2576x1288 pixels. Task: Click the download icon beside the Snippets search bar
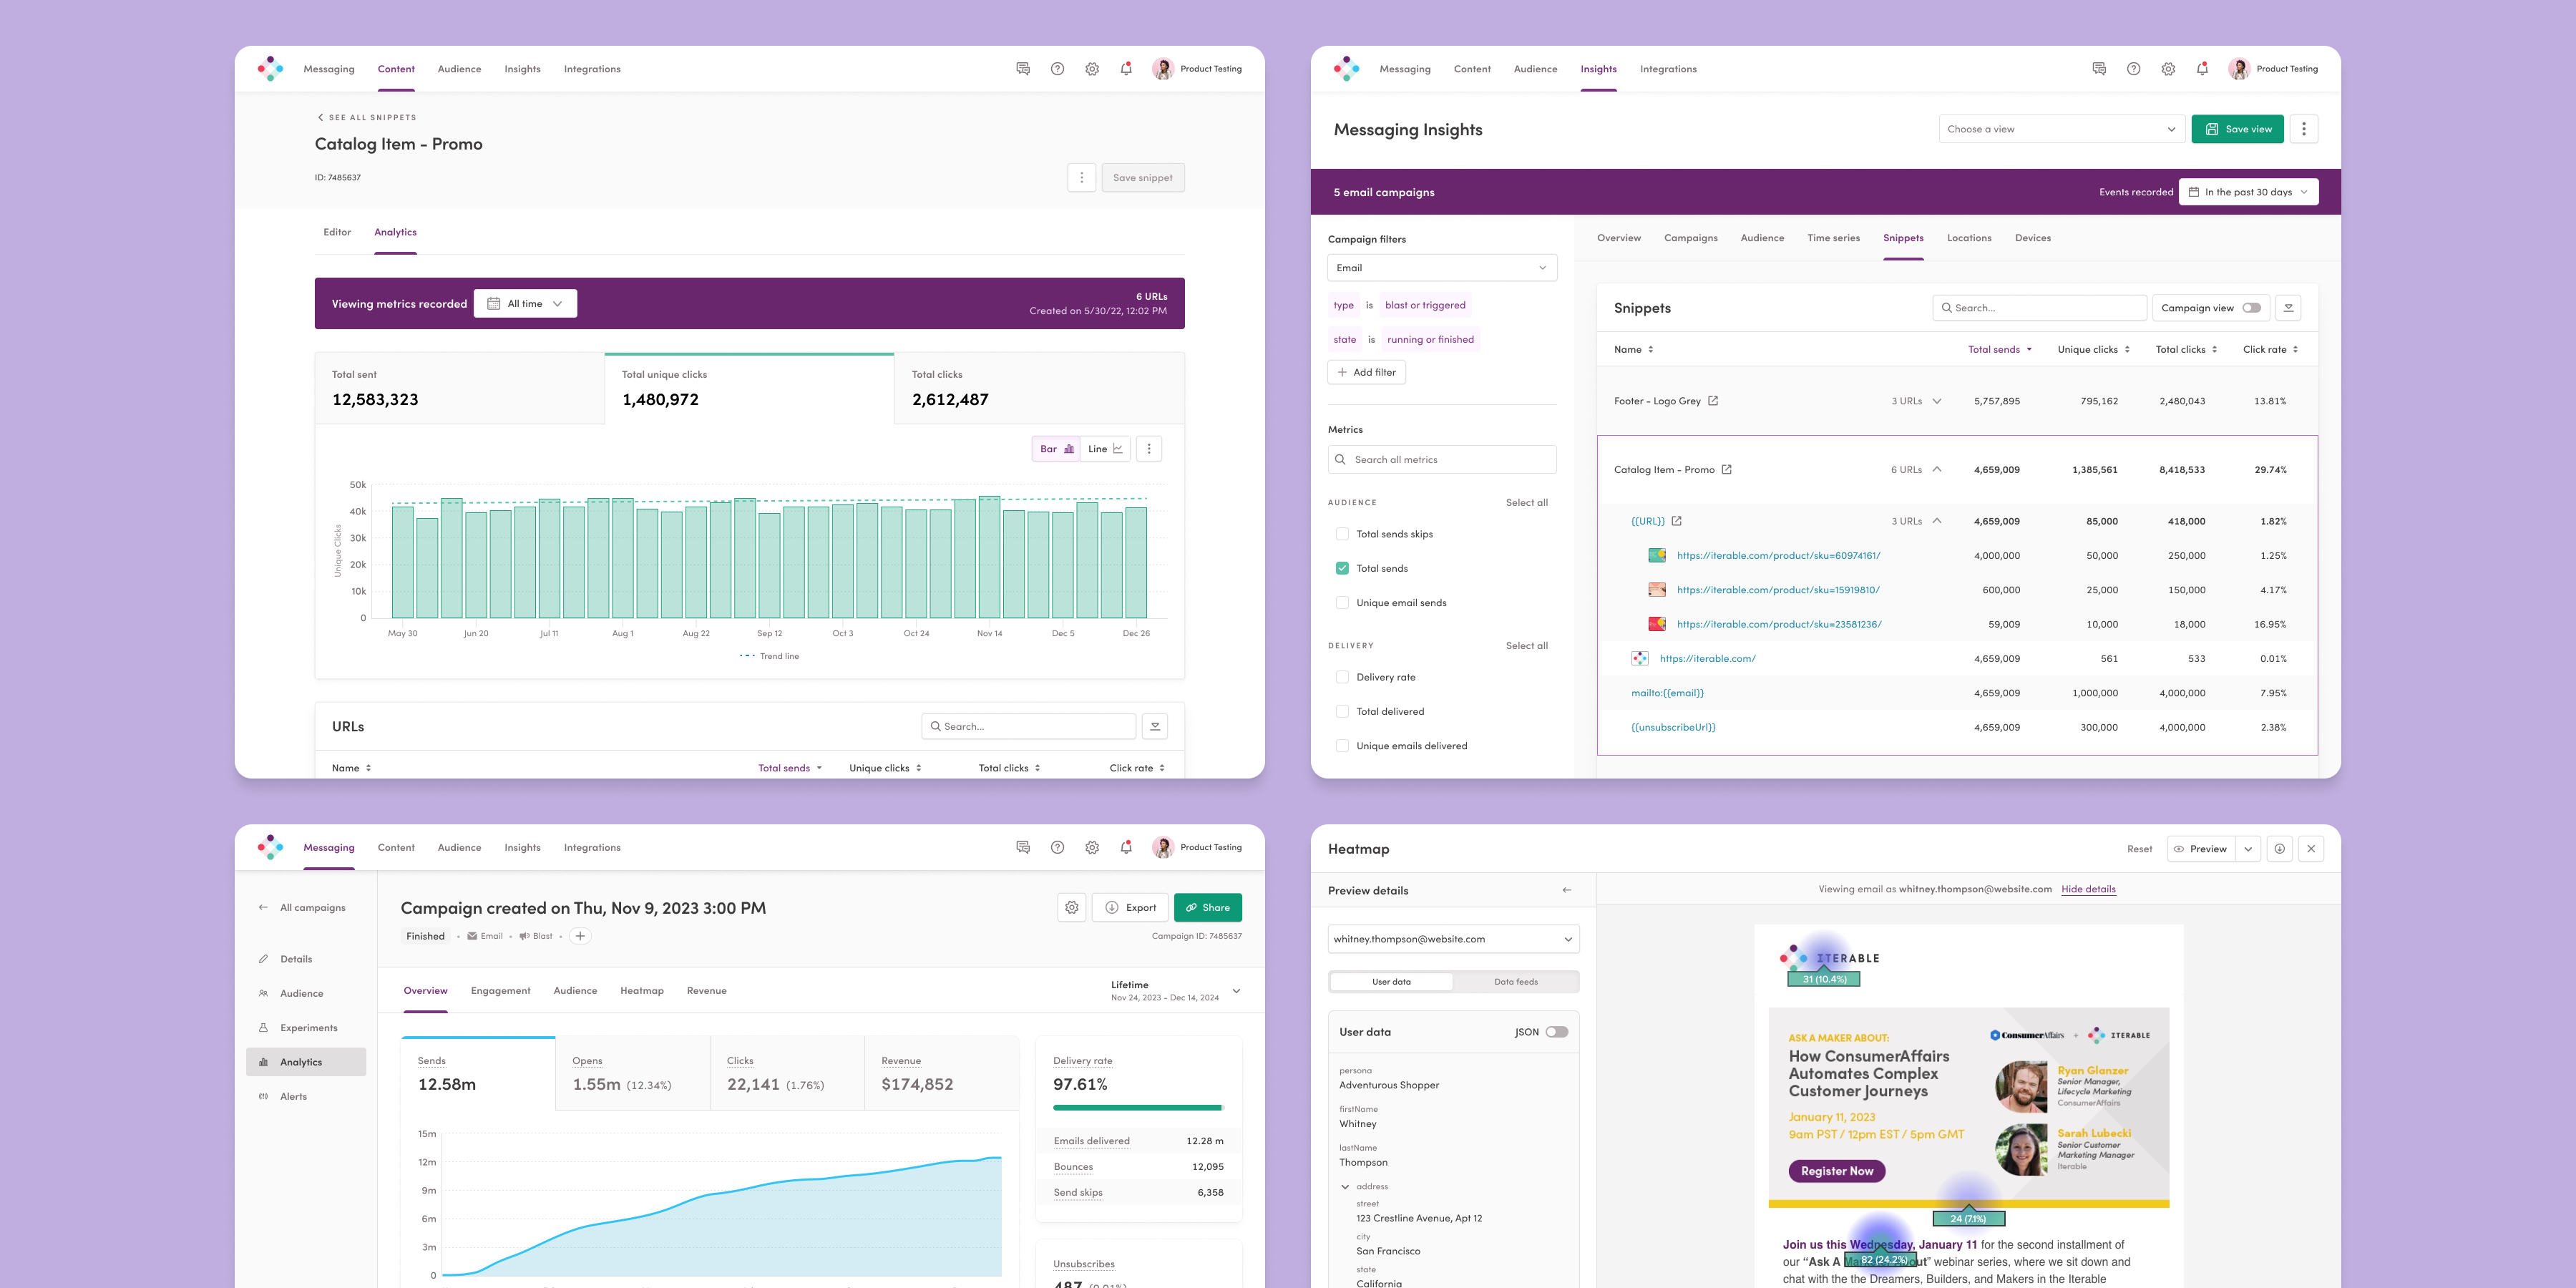2289,307
